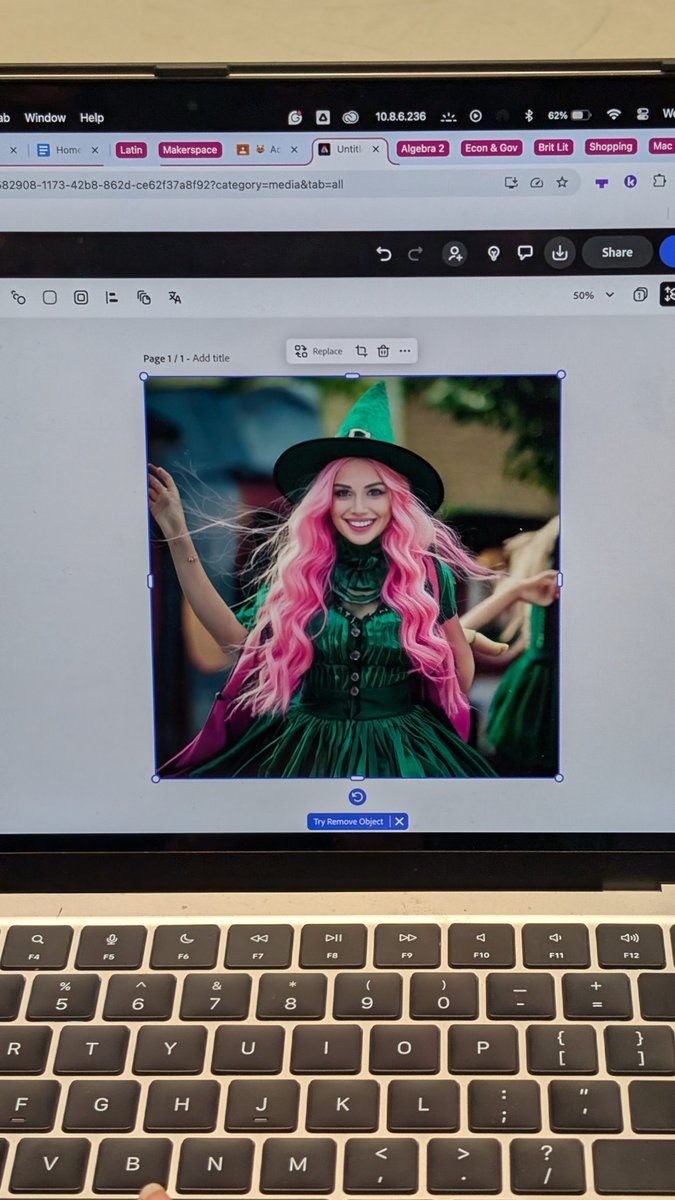
Task: Click the Grammarly G menu bar icon
Action: pyautogui.click(x=295, y=117)
